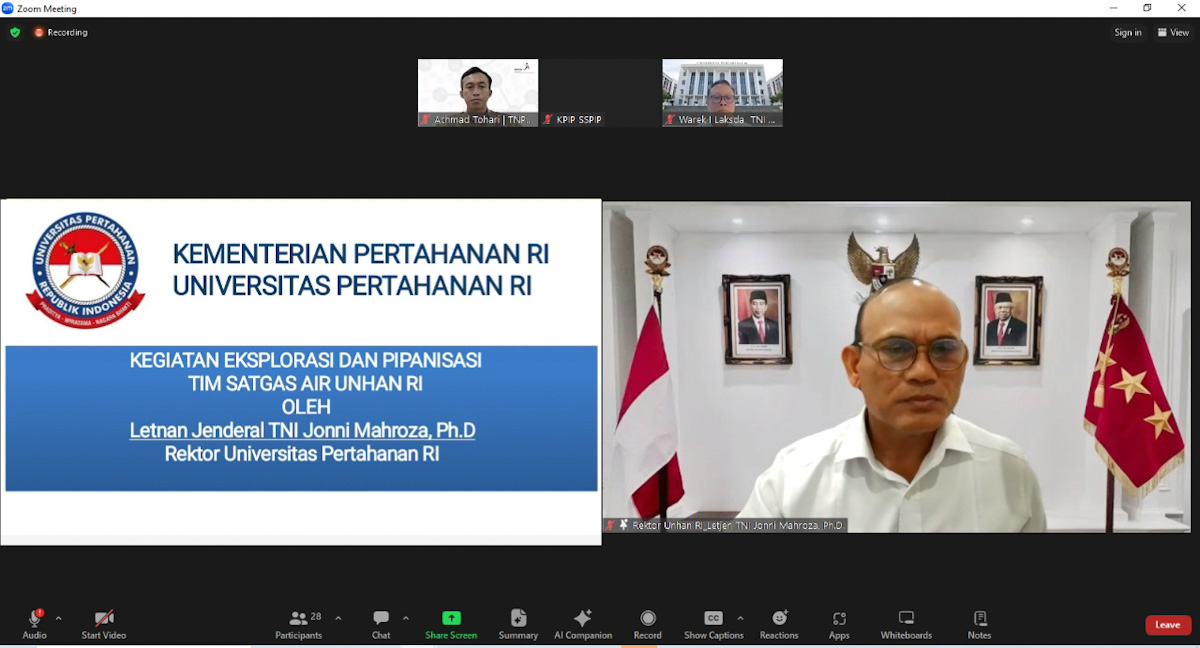This screenshot has width=1200, height=648.
Task: Start recording with Record button
Action: point(648,624)
